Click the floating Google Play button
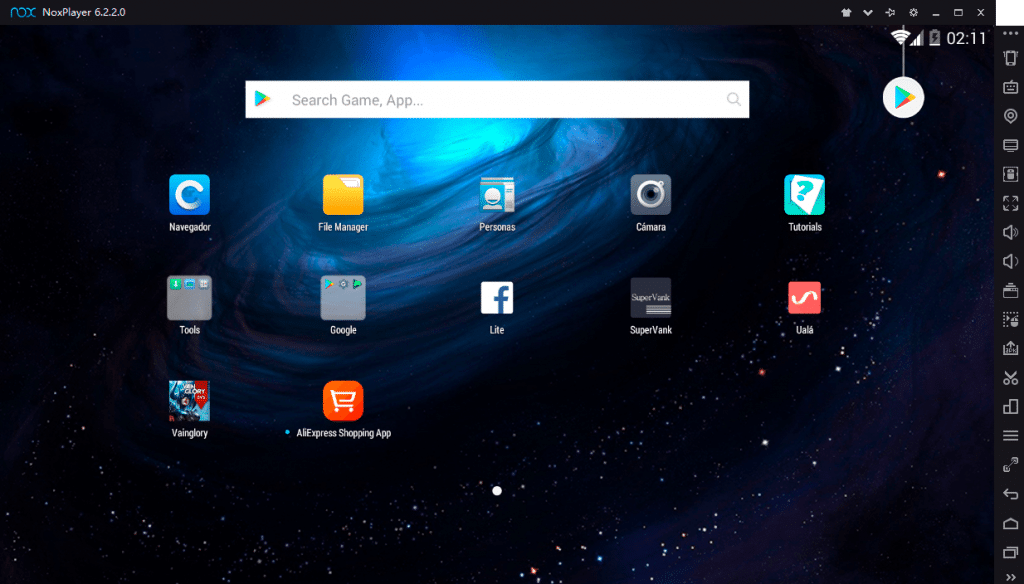Image resolution: width=1024 pixels, height=584 pixels. 903,97
